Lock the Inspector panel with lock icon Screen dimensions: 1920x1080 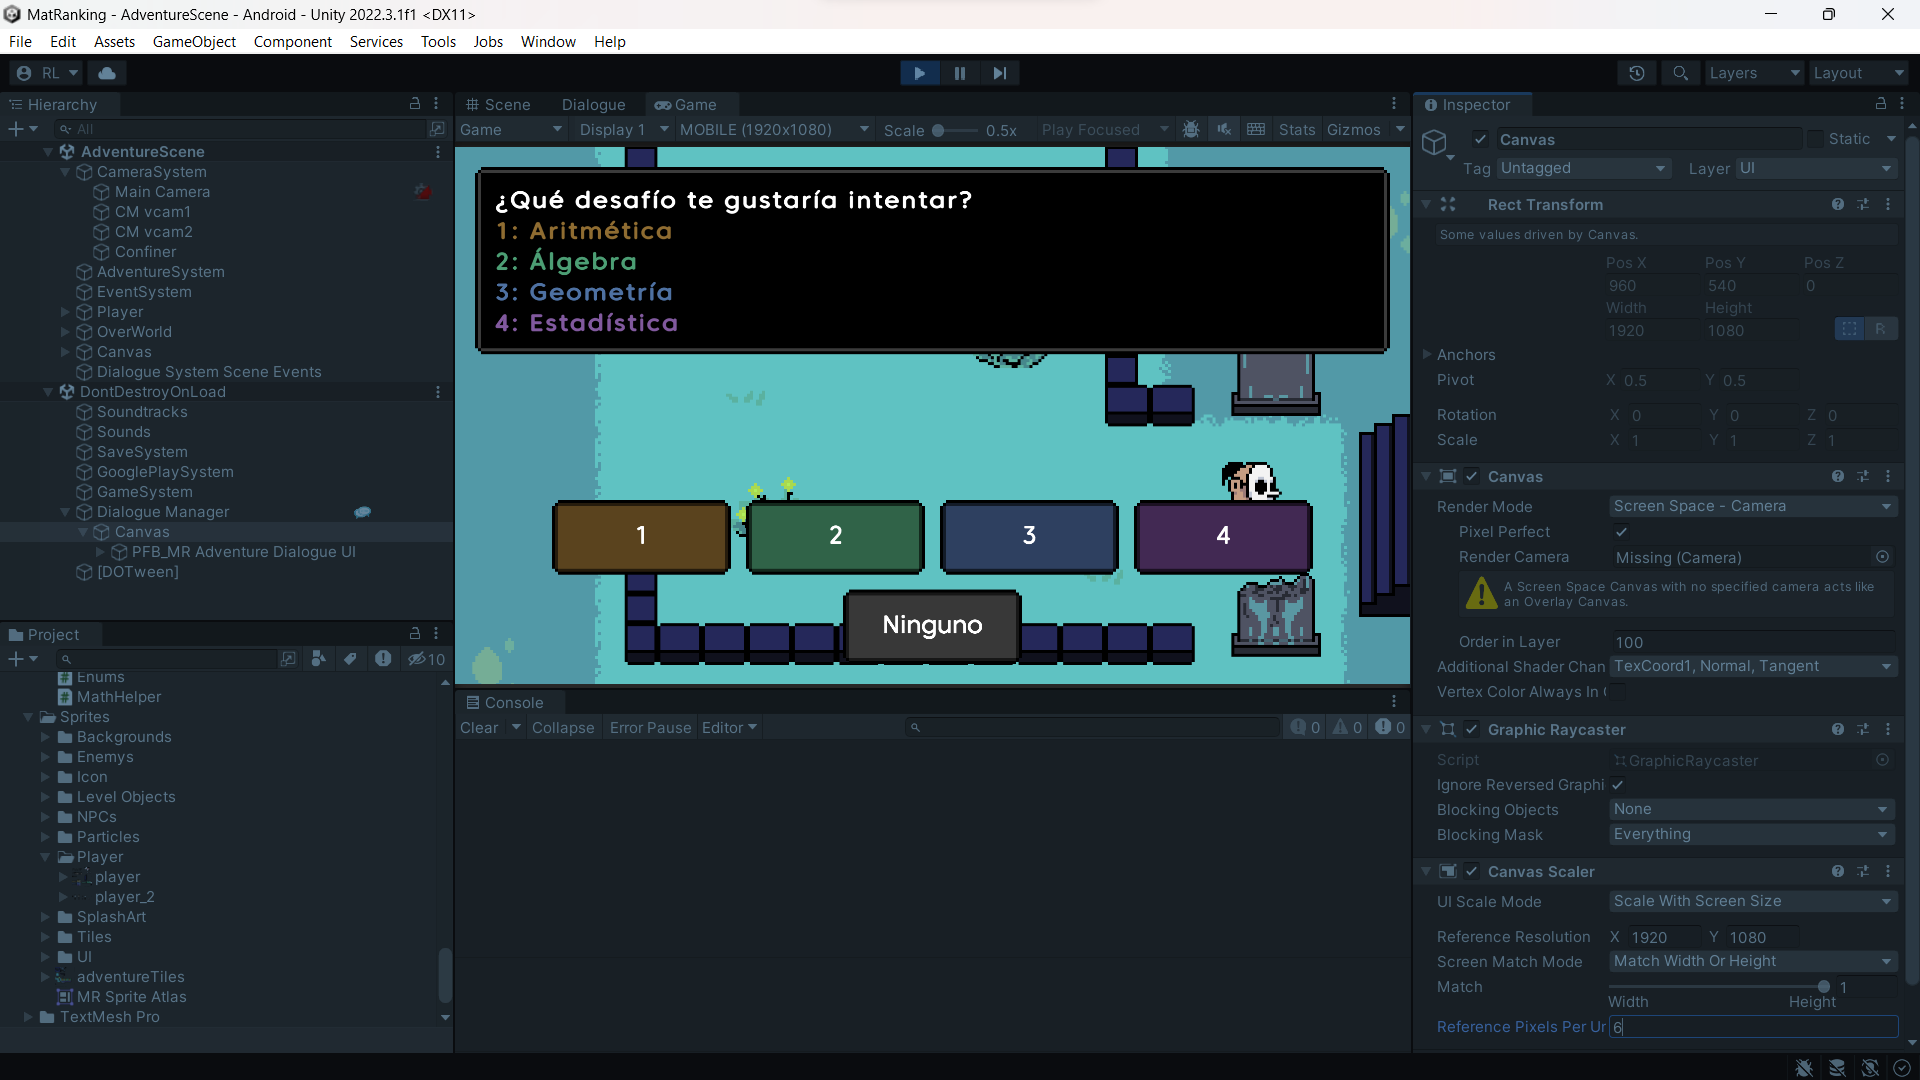1880,104
